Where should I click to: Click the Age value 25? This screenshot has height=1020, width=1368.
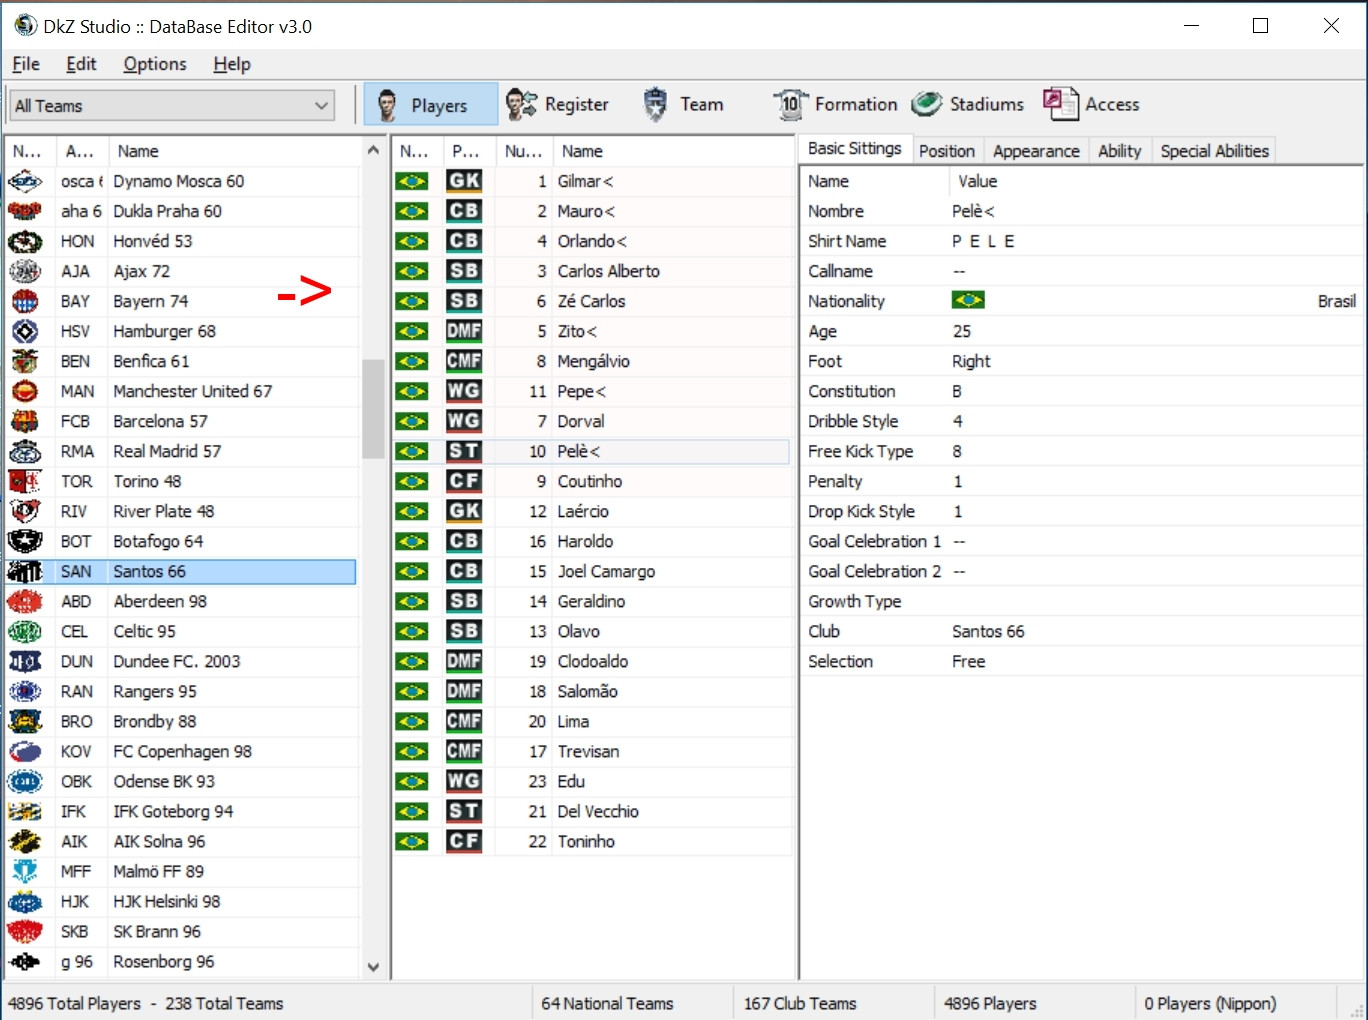point(961,331)
